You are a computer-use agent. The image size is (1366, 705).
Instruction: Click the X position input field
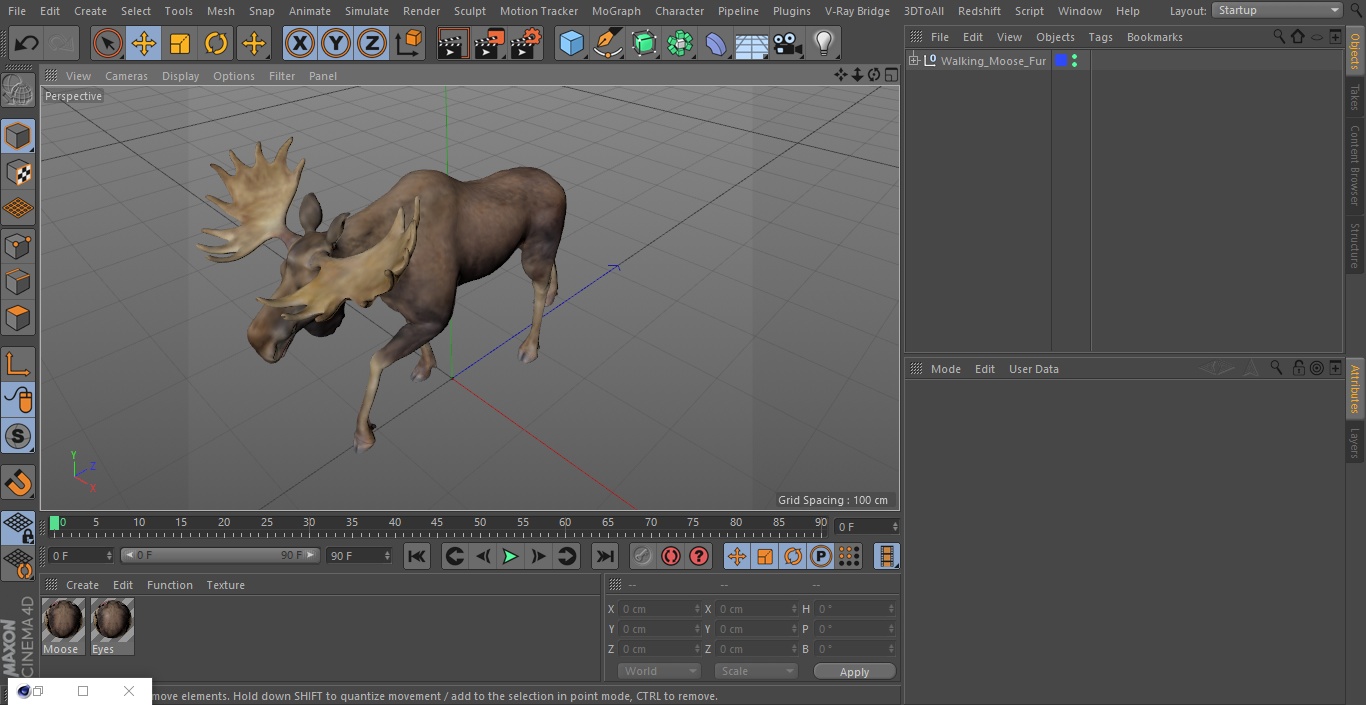[x=659, y=609]
